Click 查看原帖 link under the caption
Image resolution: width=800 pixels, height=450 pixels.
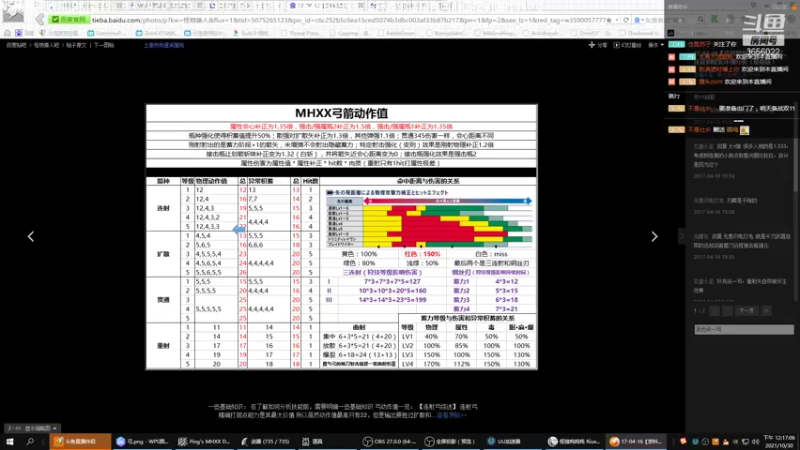click(451, 415)
